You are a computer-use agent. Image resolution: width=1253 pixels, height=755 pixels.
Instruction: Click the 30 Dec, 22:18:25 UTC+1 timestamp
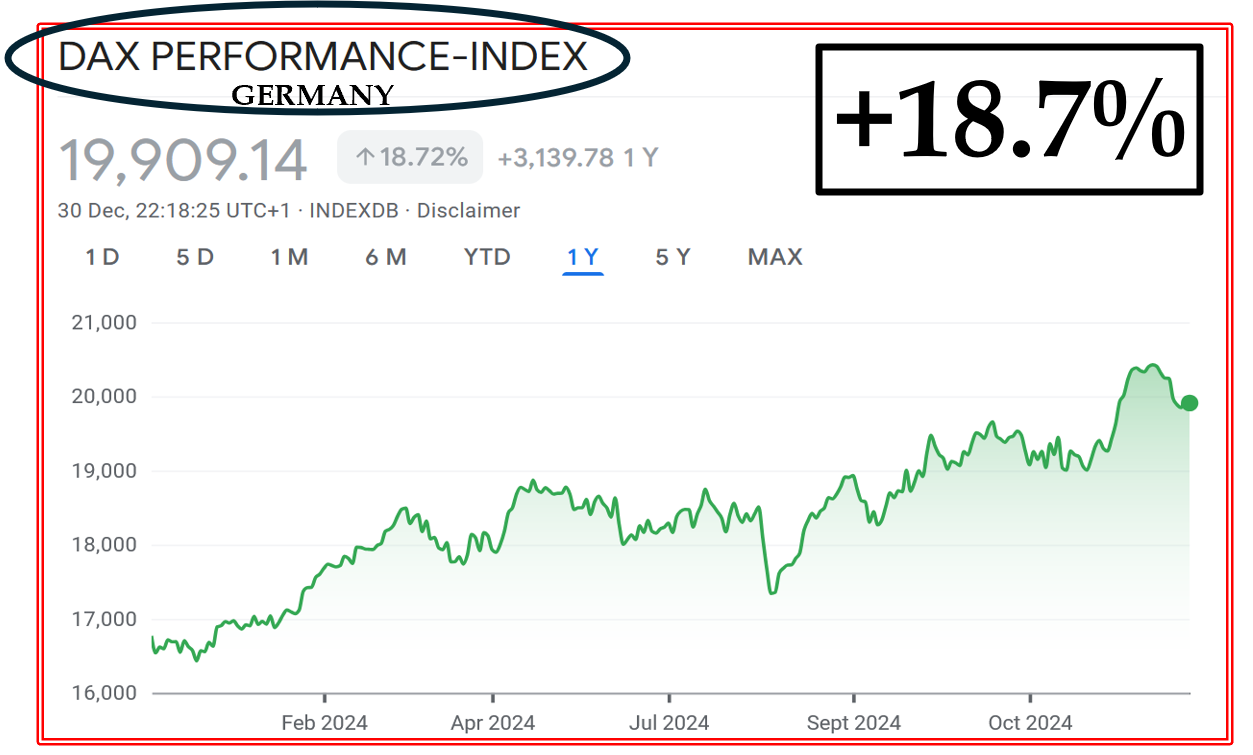click(176, 211)
